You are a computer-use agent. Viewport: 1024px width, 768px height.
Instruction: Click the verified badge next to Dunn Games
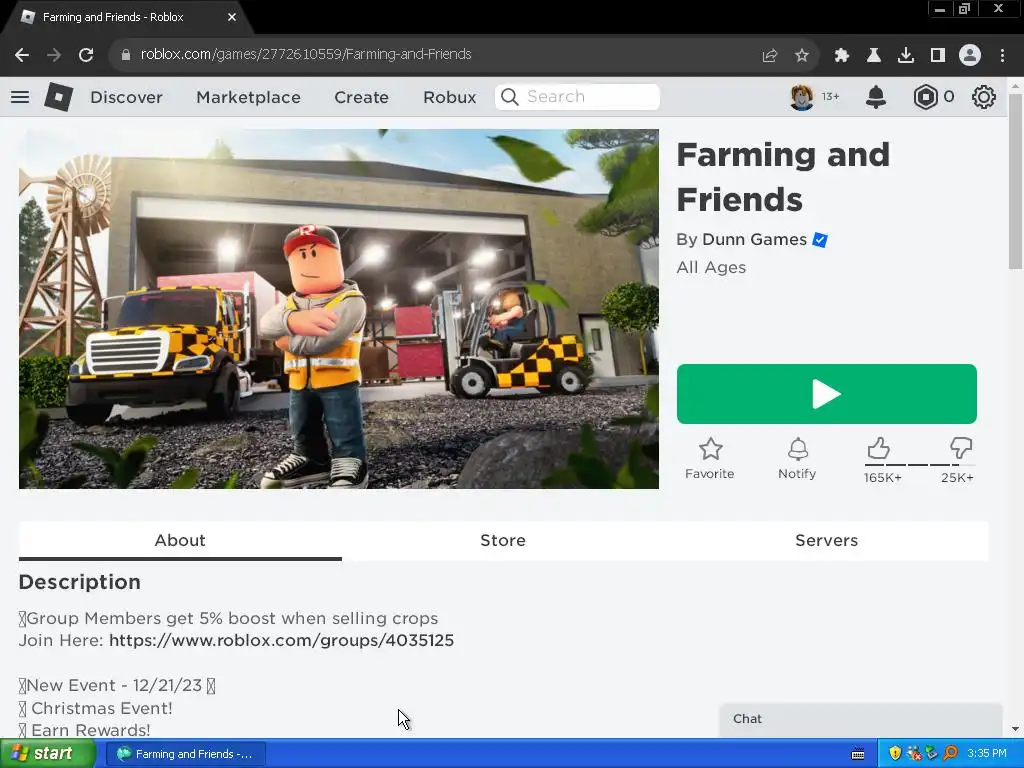[x=820, y=240]
